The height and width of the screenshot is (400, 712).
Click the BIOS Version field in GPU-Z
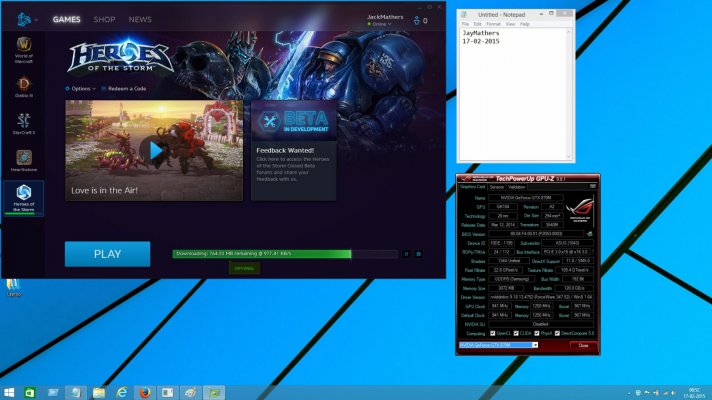536,234
